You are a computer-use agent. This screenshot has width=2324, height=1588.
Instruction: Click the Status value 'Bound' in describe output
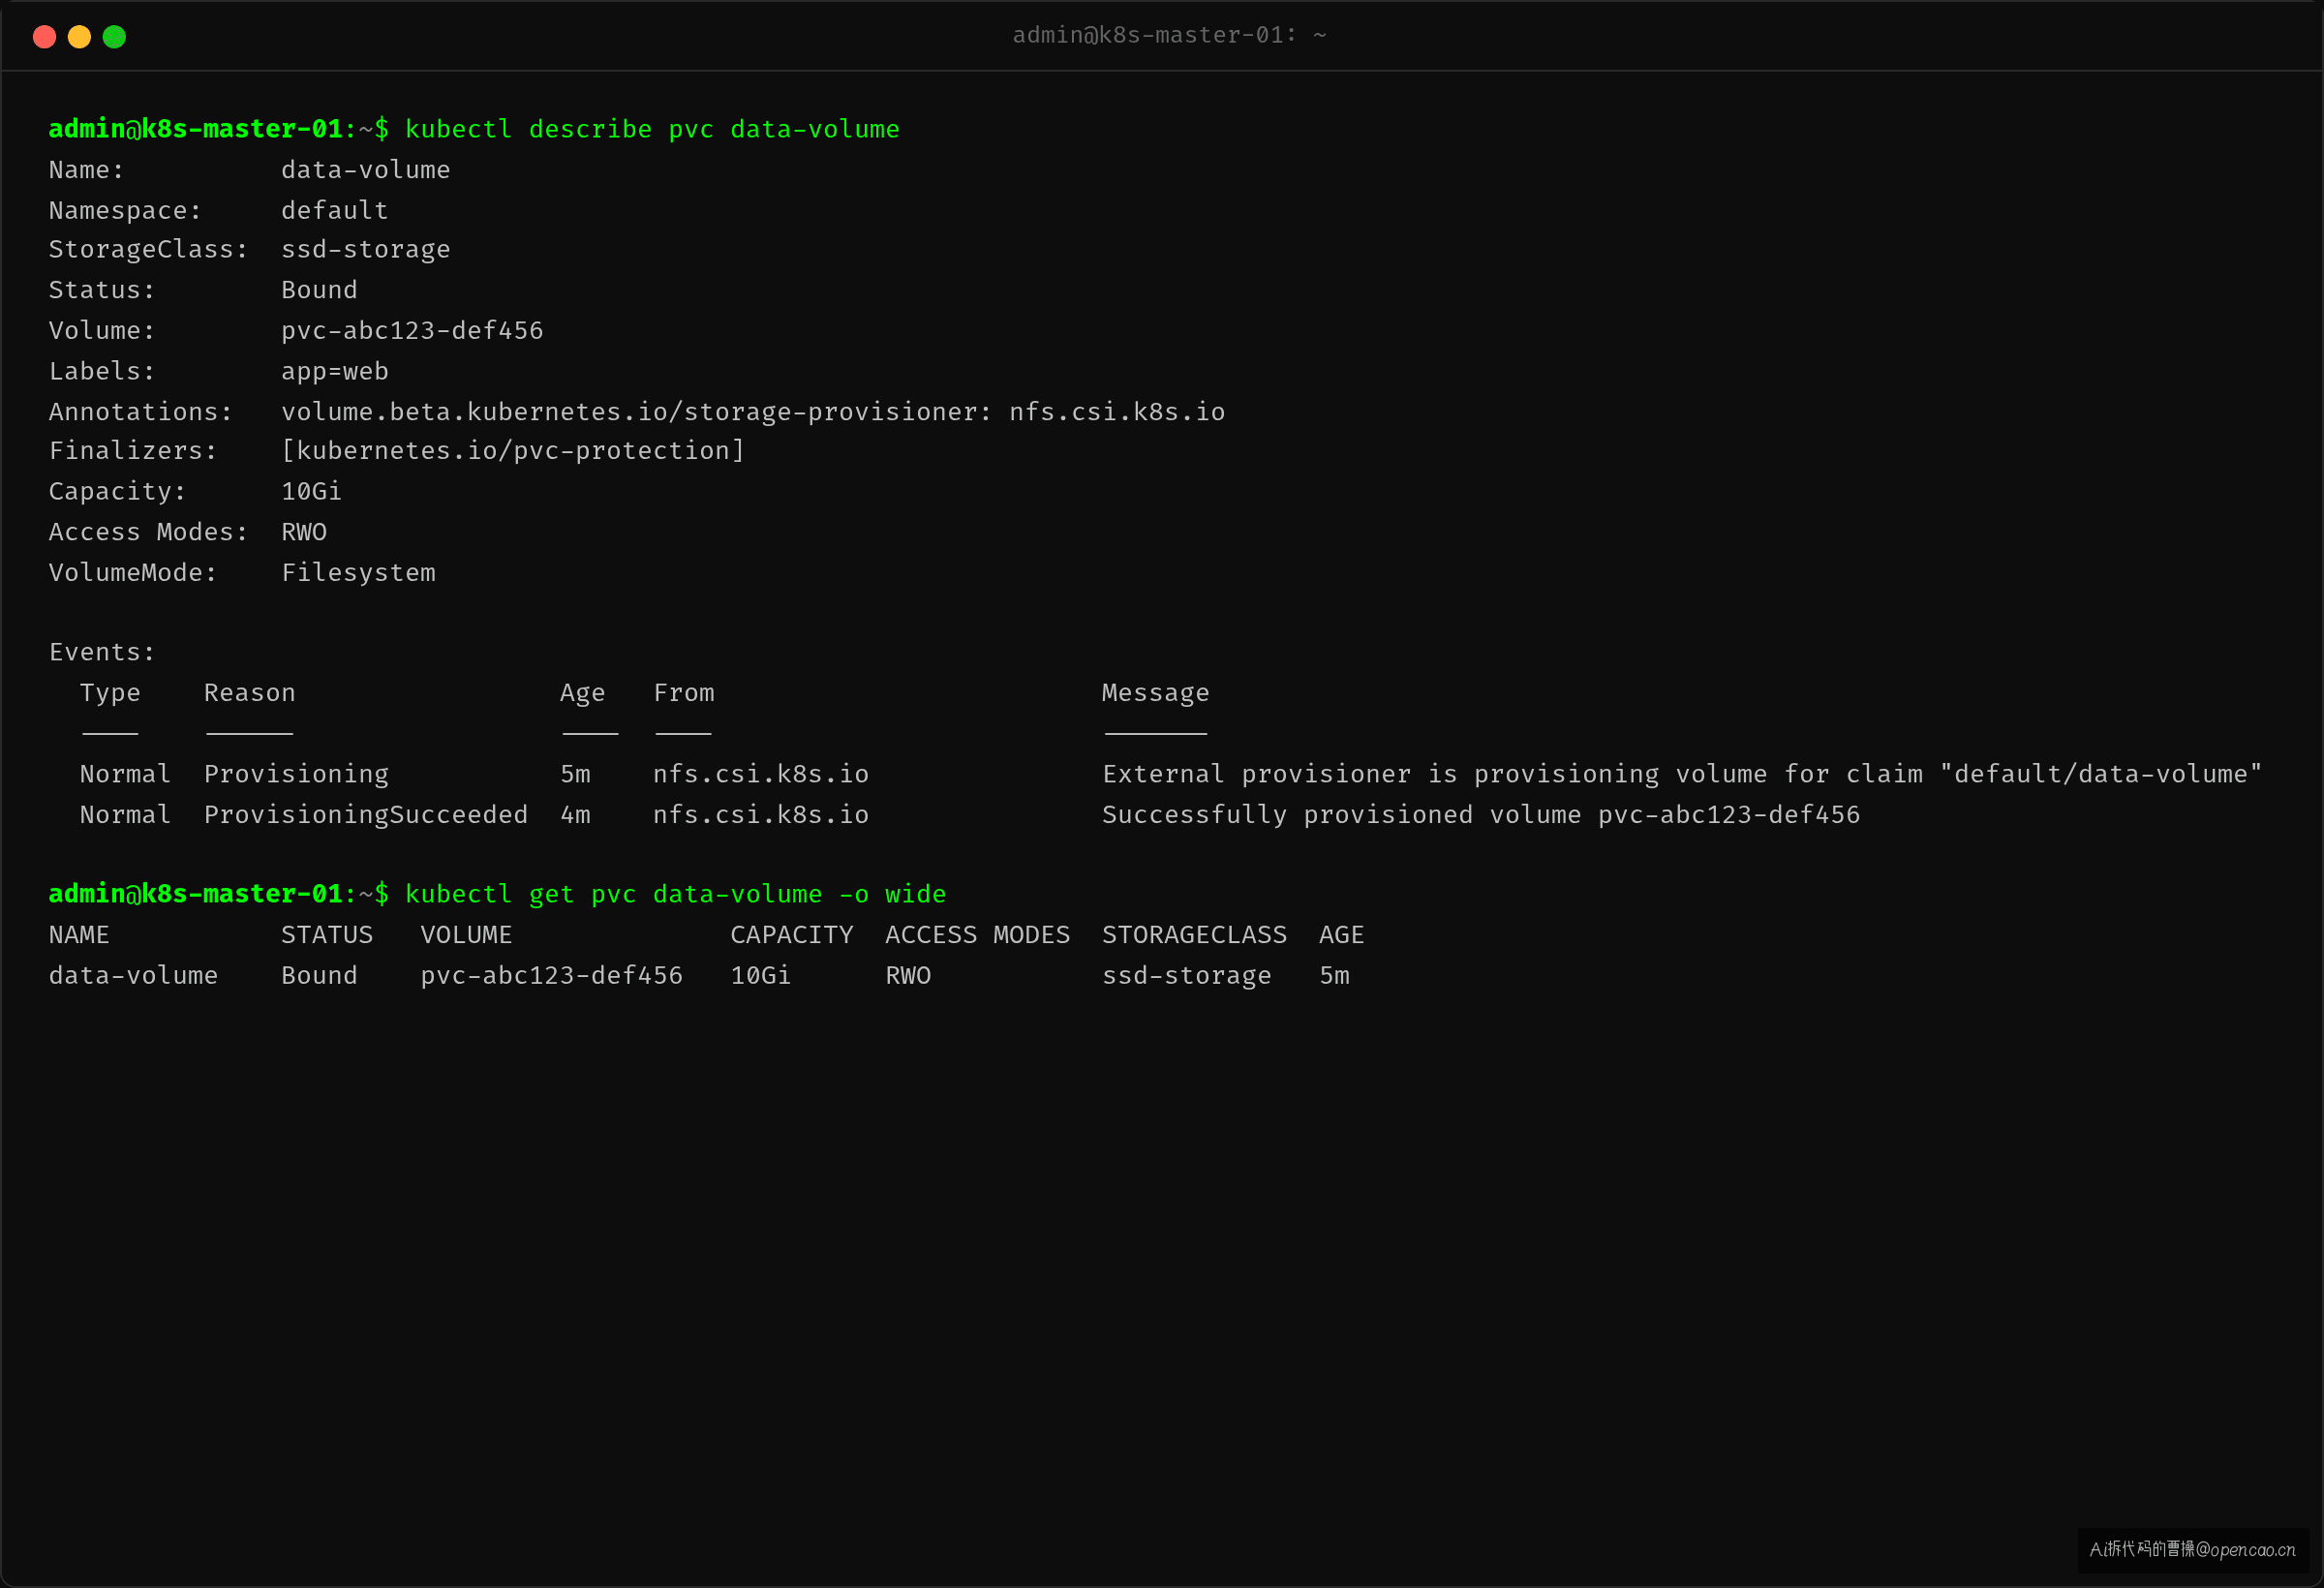tap(319, 290)
